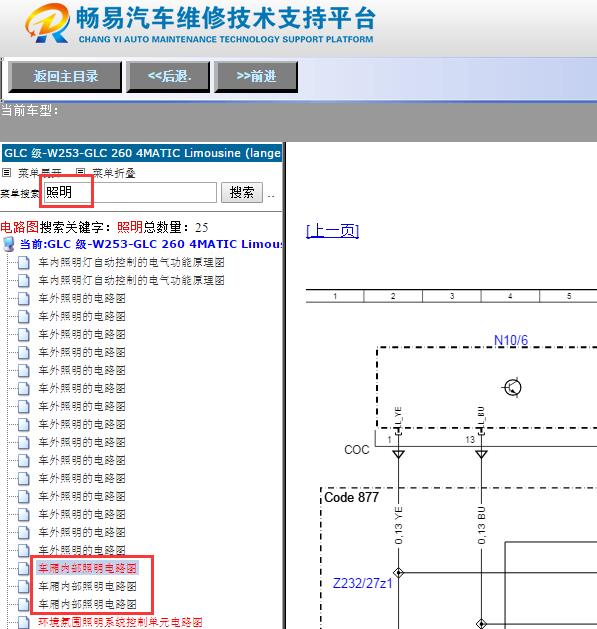
Task: Click diagram column header 5
Action: 569,296
